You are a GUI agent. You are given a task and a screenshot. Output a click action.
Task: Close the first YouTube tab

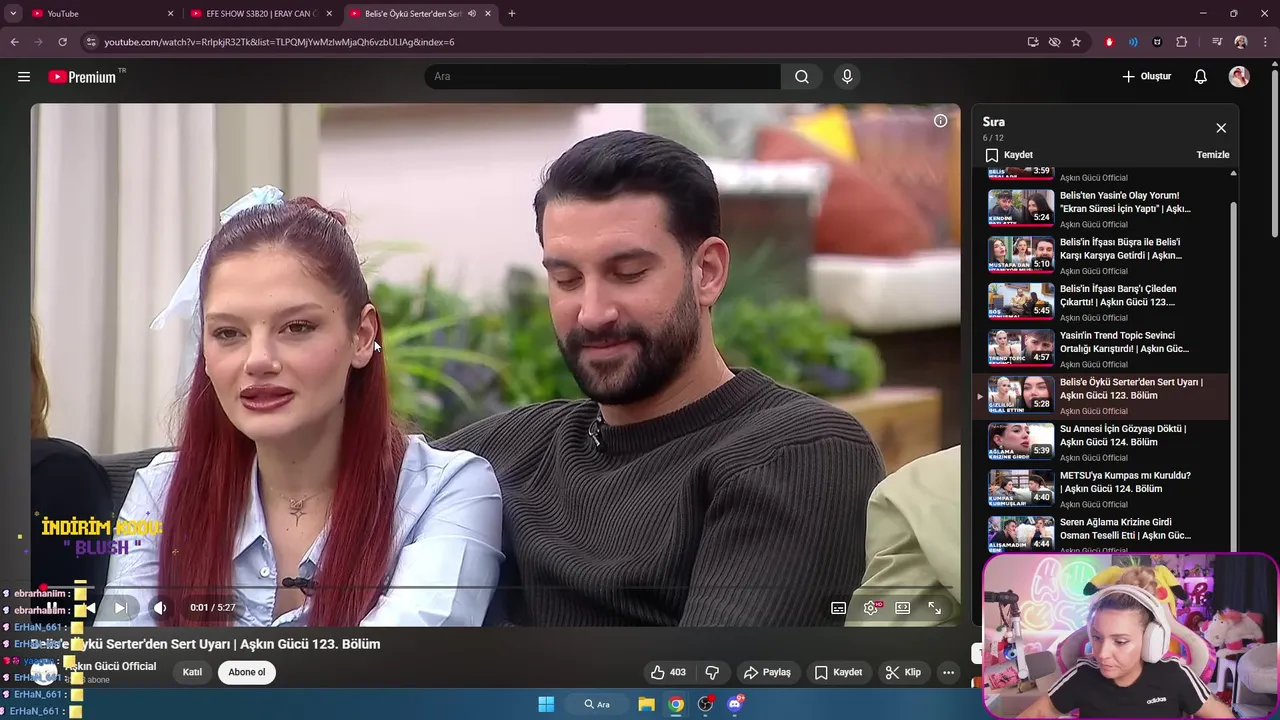point(170,14)
